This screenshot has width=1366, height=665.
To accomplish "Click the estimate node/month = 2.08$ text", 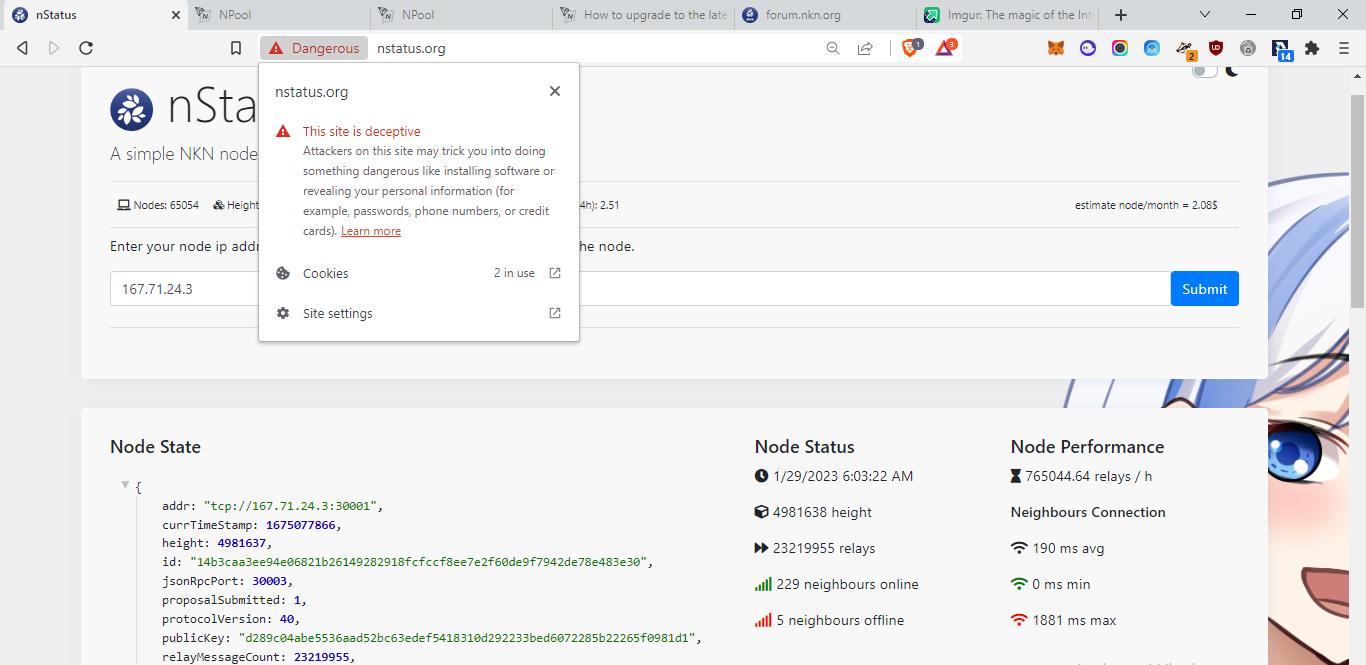I will point(1146,205).
